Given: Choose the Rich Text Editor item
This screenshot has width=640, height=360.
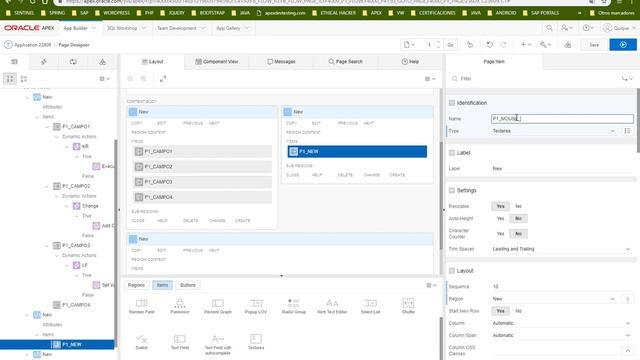Looking at the screenshot, I should [x=332, y=306].
